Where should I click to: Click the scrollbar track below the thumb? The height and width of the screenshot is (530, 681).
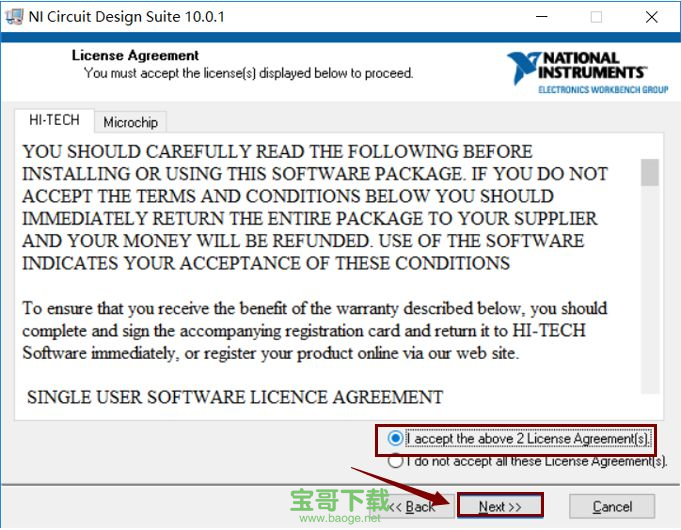pos(650,300)
